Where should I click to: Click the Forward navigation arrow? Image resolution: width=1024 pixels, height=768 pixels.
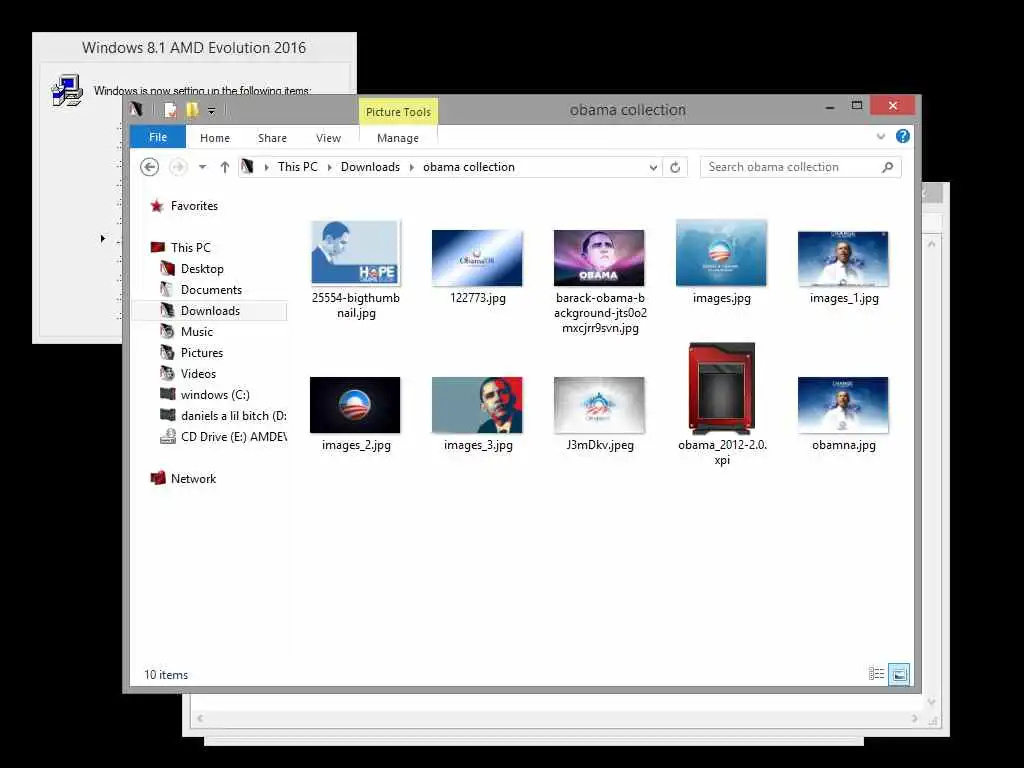coord(178,167)
